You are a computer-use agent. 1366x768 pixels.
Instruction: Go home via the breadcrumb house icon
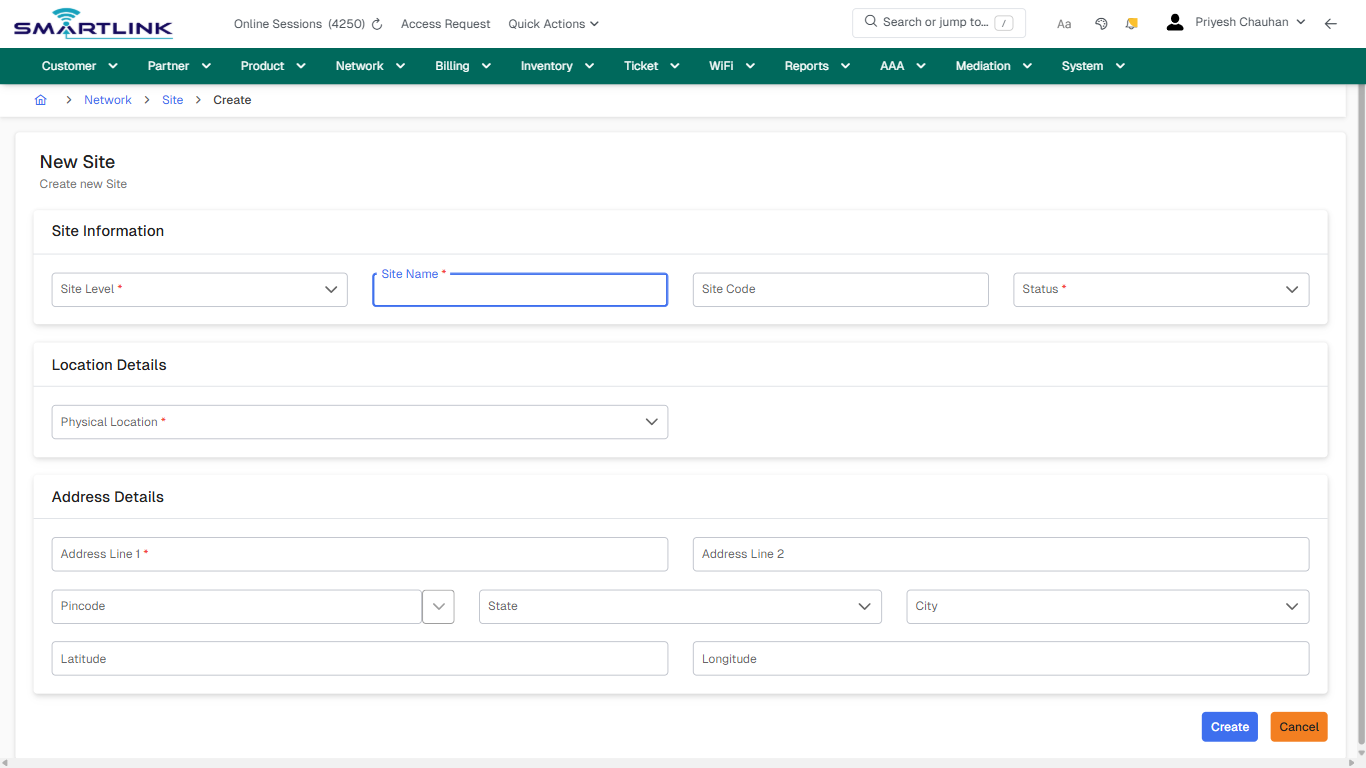[40, 100]
